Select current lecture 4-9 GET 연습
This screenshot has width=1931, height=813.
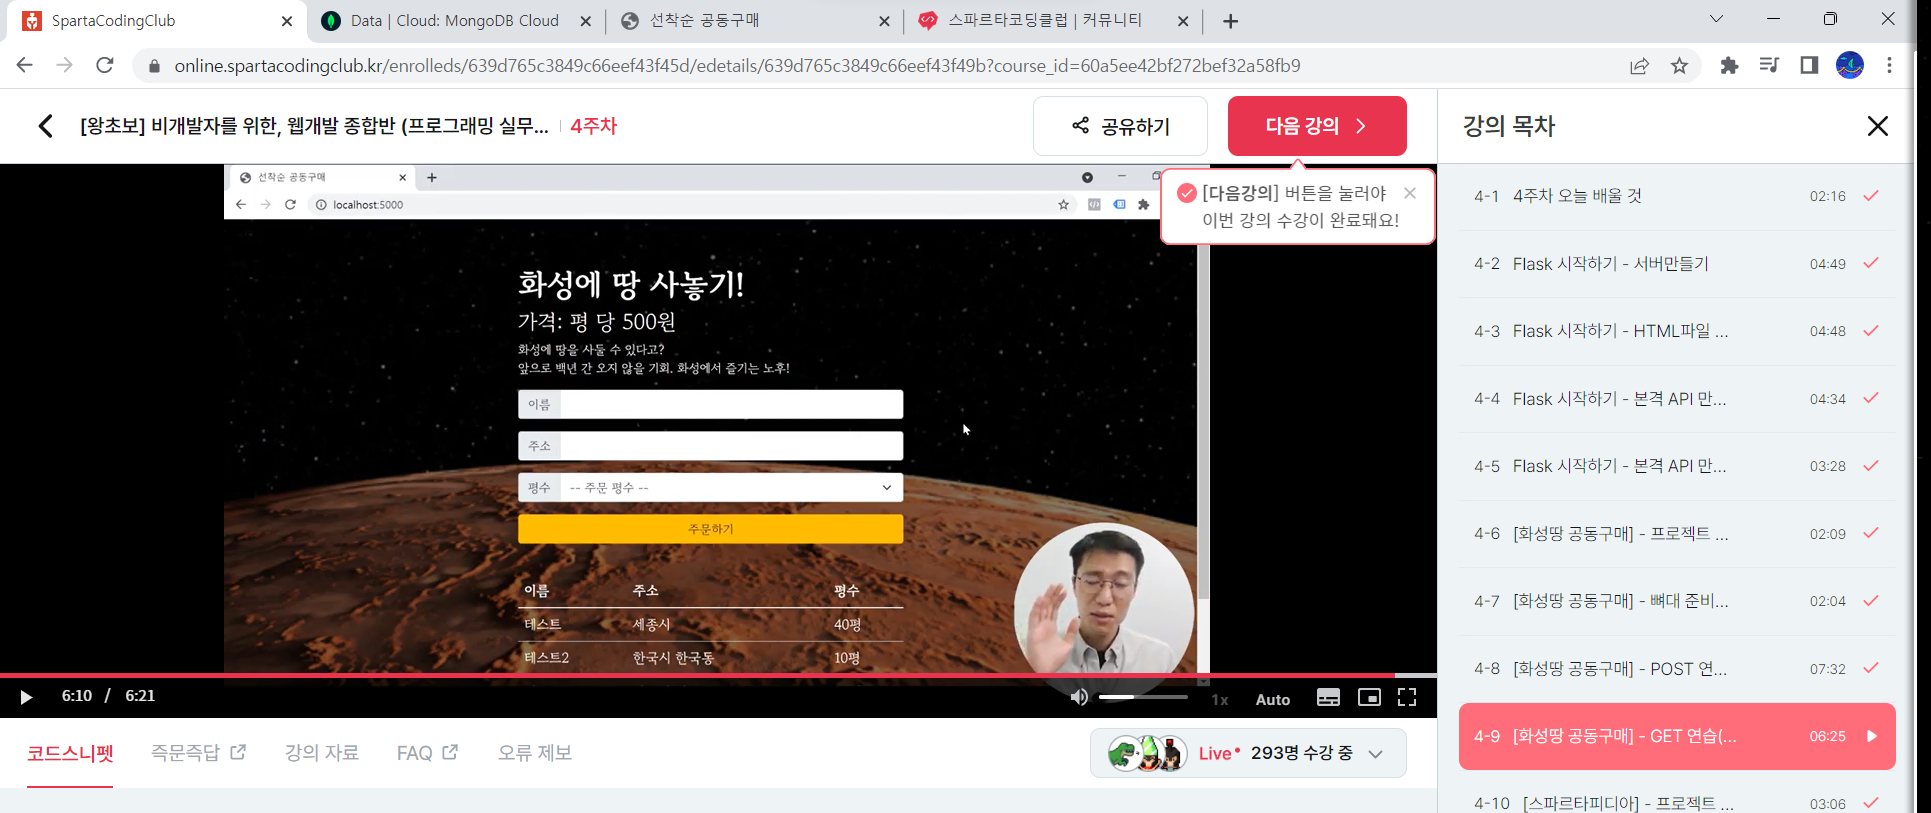[x=1676, y=736]
